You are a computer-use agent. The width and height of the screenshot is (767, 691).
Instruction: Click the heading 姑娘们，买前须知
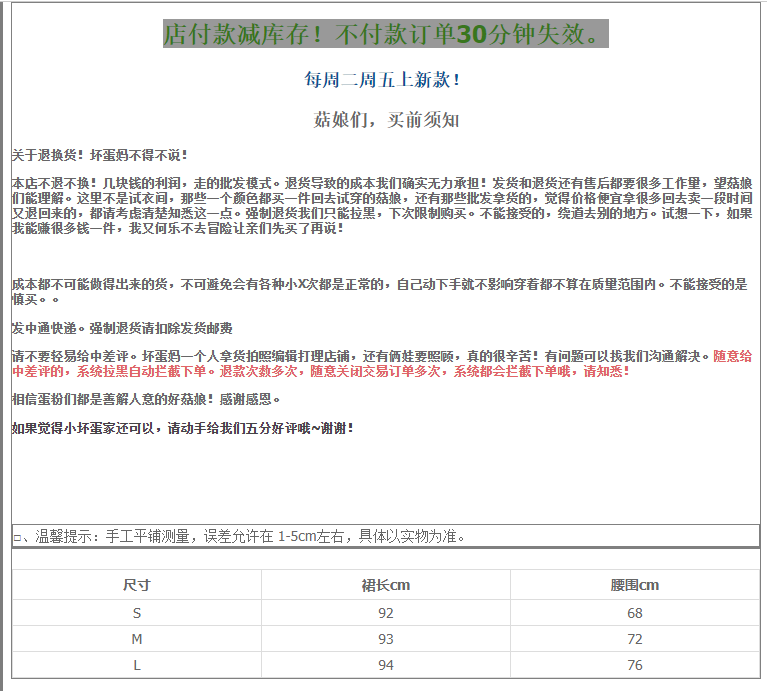click(x=386, y=120)
